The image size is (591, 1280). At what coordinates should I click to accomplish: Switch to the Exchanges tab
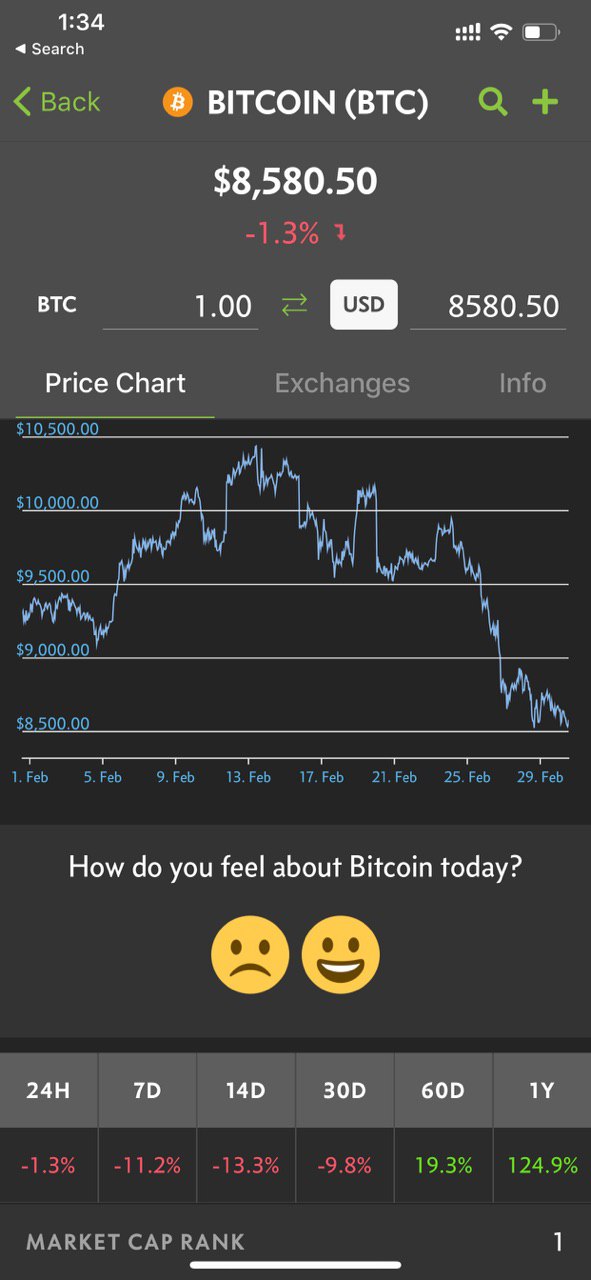[x=342, y=383]
